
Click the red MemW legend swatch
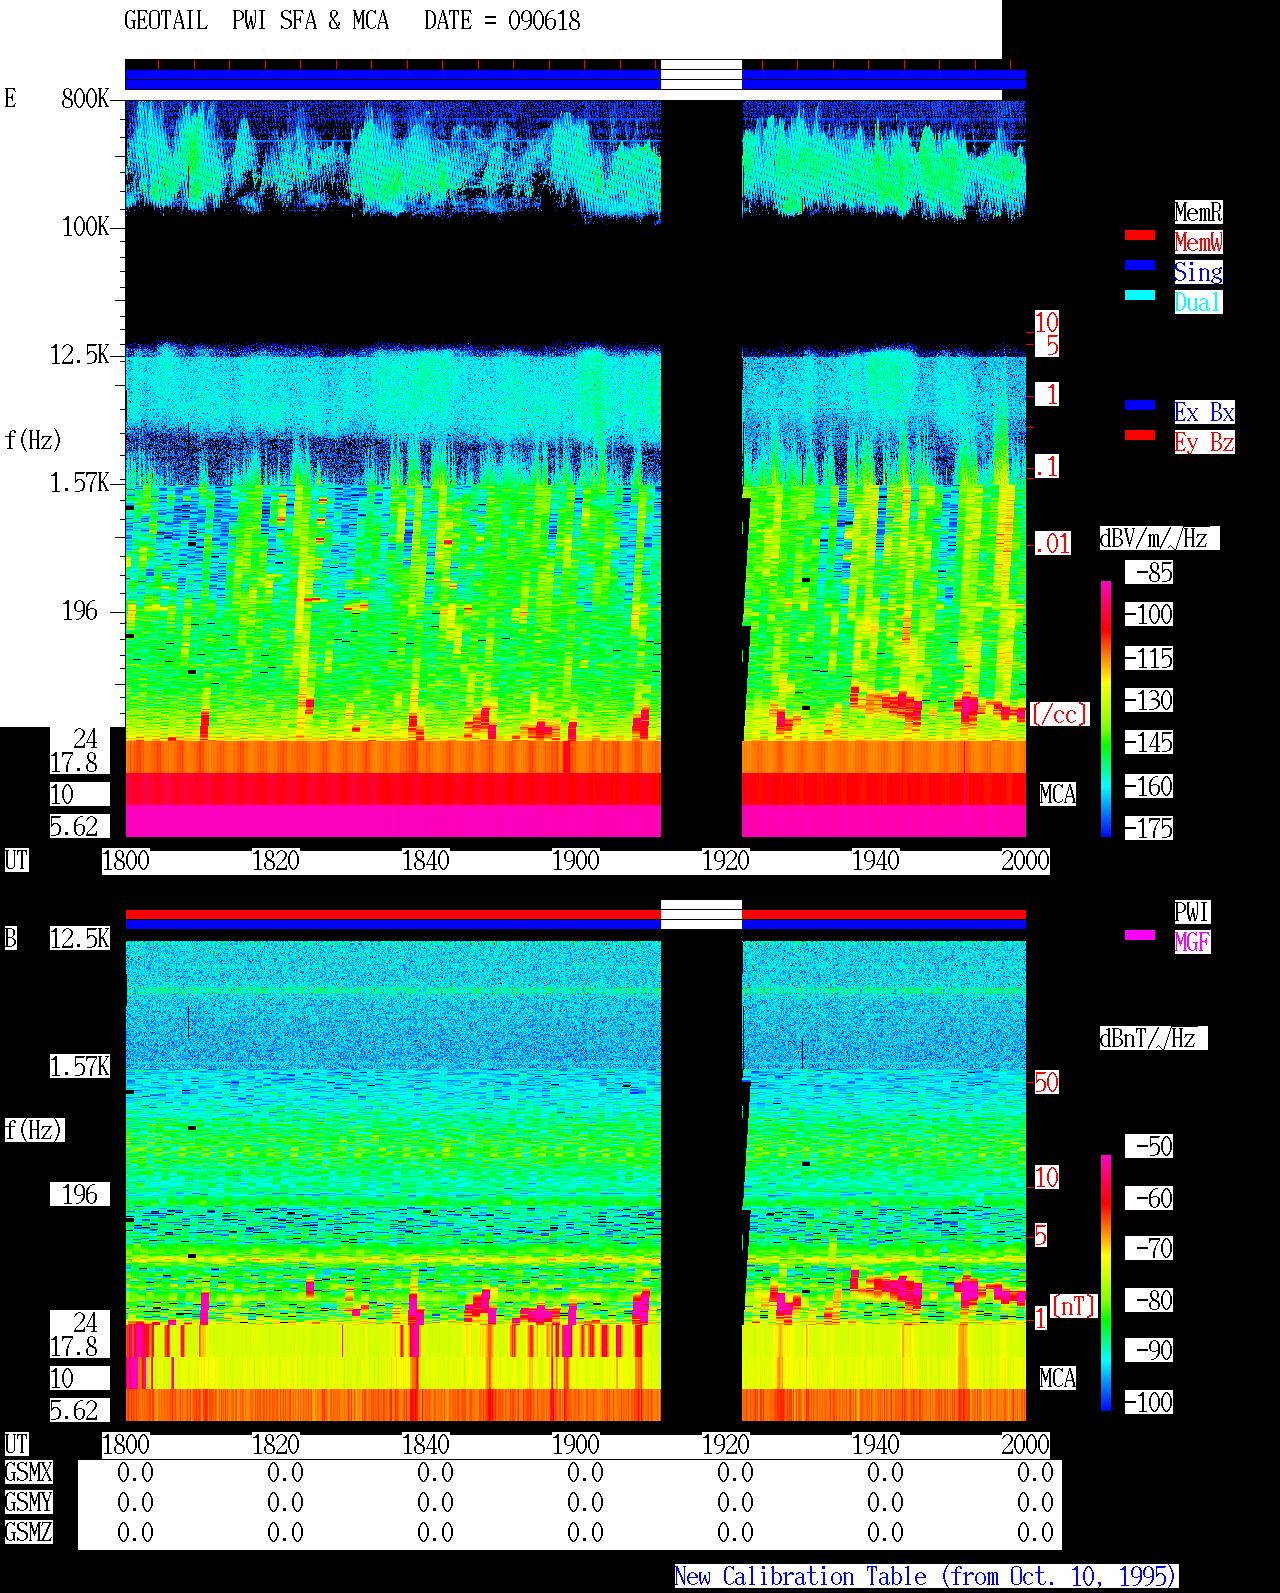coord(1140,235)
